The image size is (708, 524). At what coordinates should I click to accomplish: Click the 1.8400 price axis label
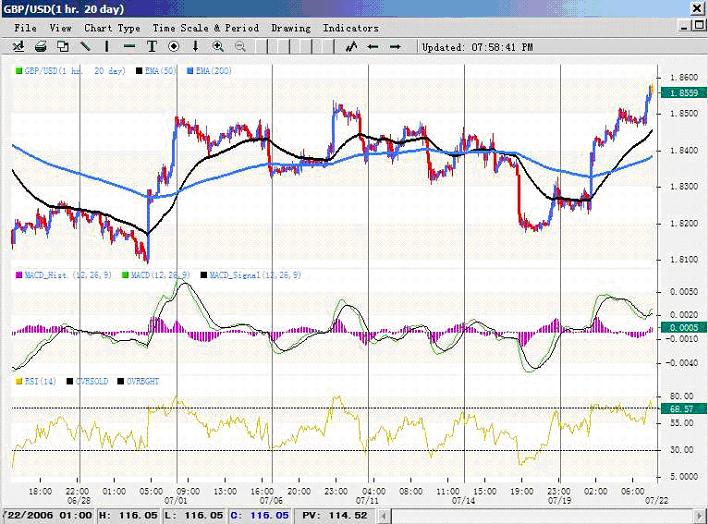click(684, 150)
